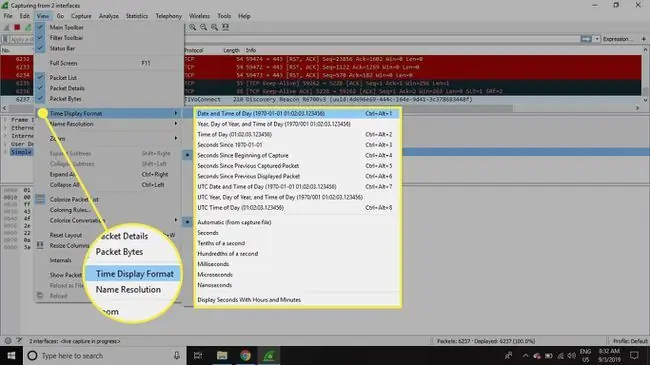650x365 pixels.
Task: Open the Analyze menu
Action: 109,16
